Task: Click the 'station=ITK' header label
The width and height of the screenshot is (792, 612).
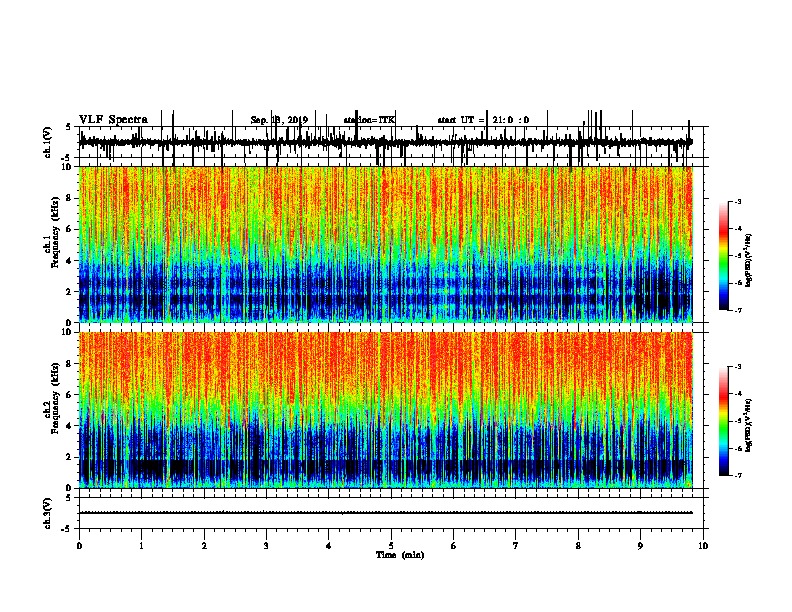Action: [369, 120]
